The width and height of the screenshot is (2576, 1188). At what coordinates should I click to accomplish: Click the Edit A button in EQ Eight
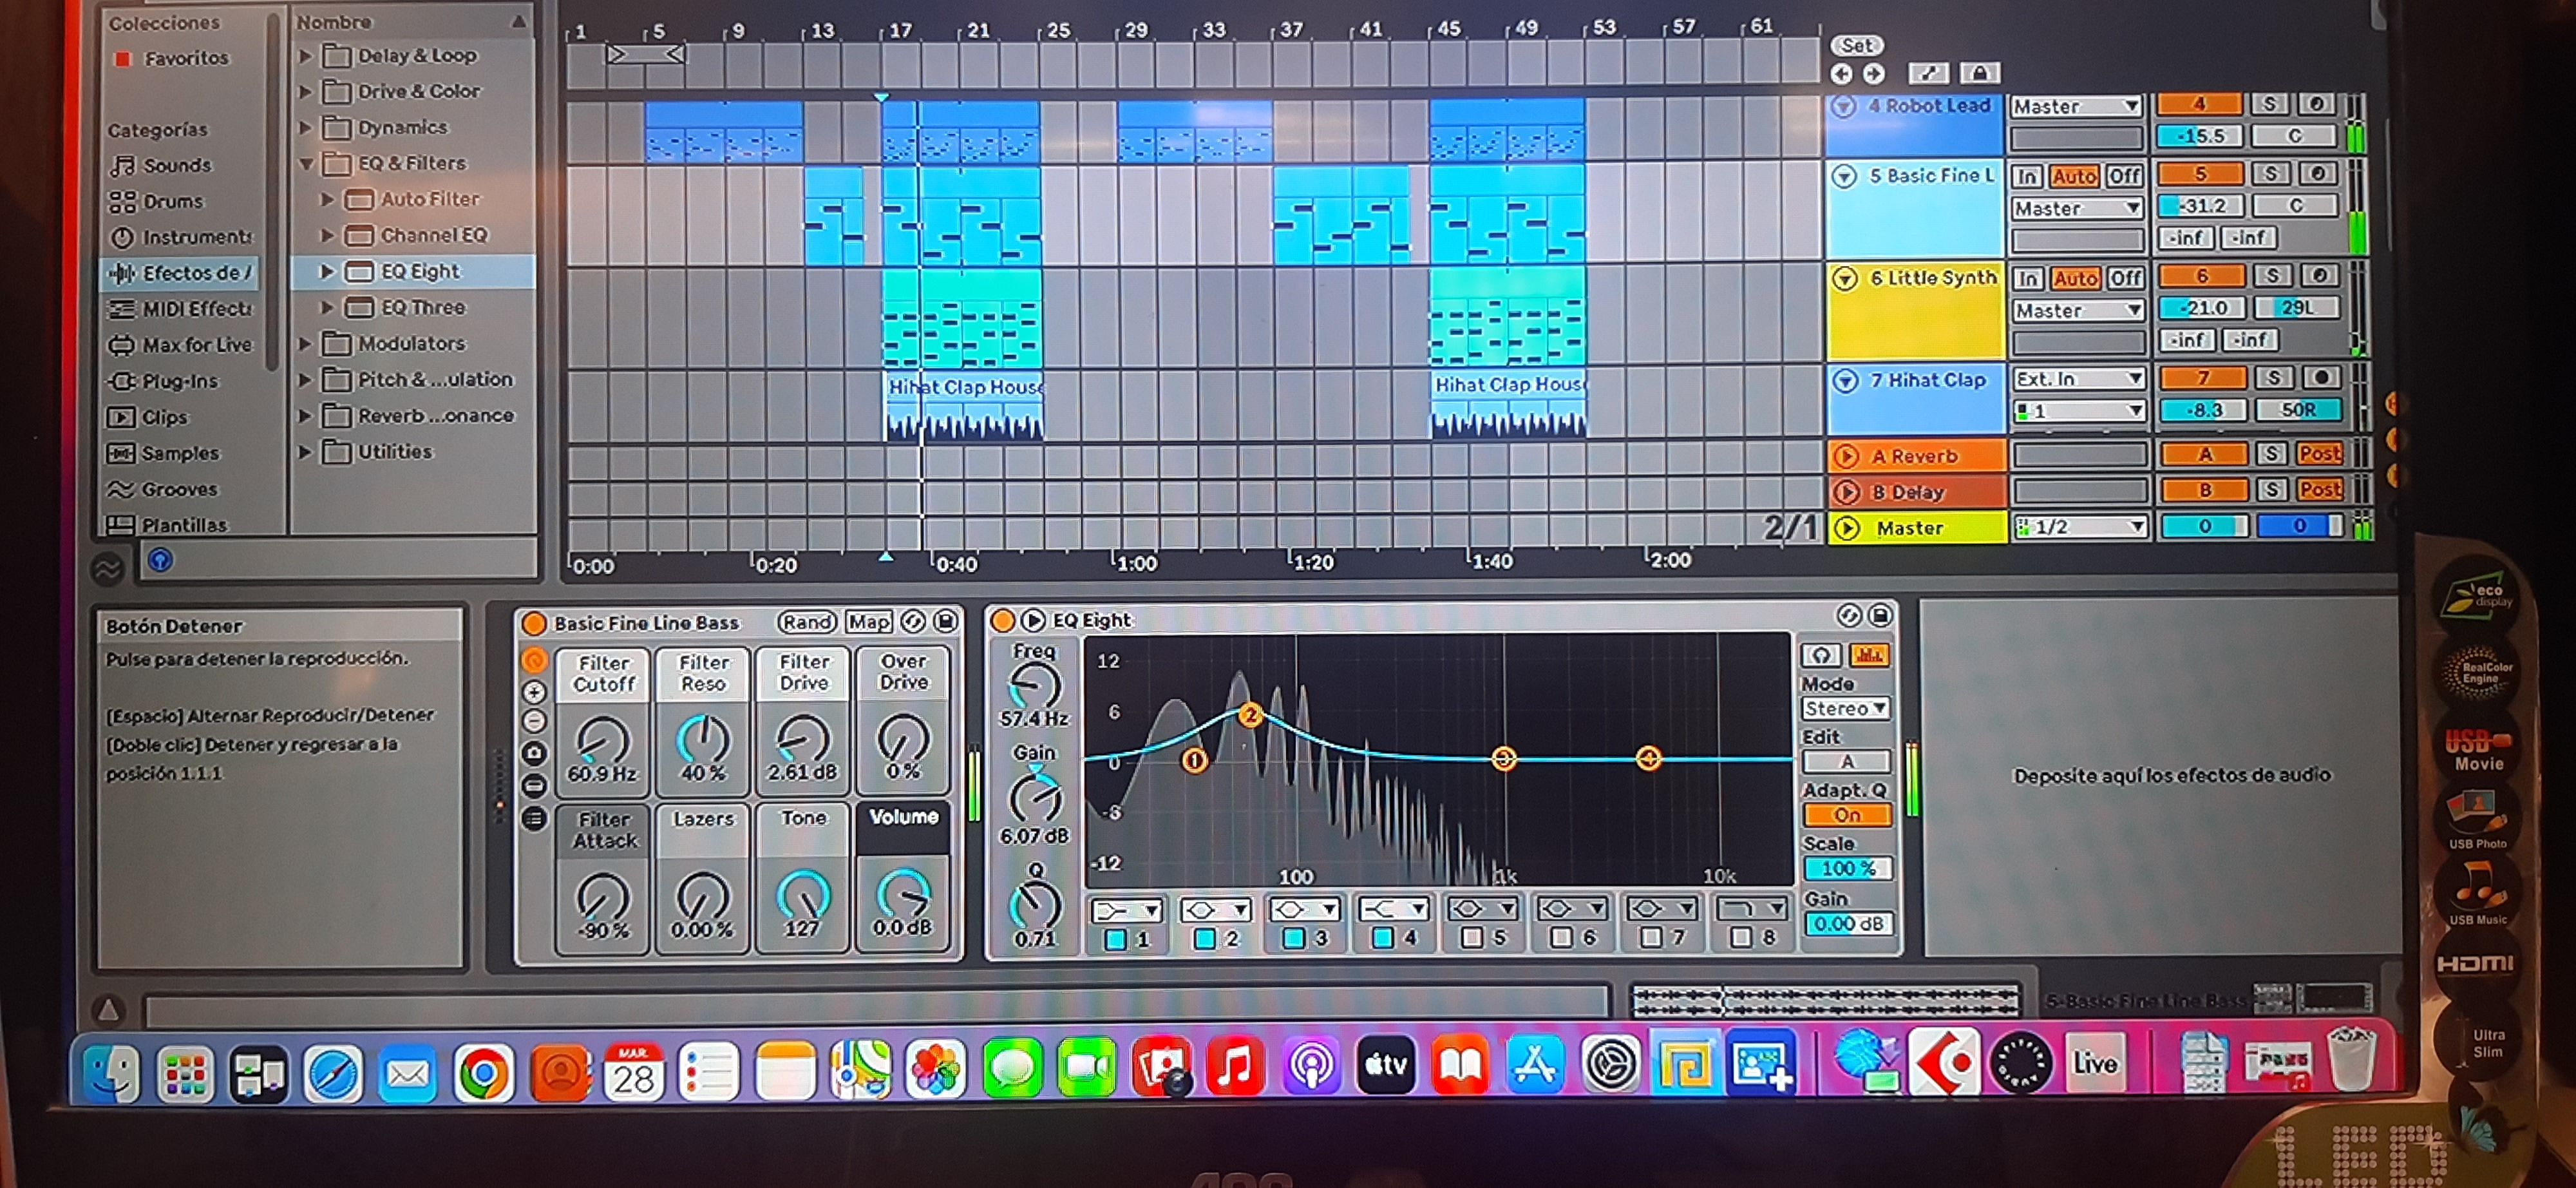1846,762
